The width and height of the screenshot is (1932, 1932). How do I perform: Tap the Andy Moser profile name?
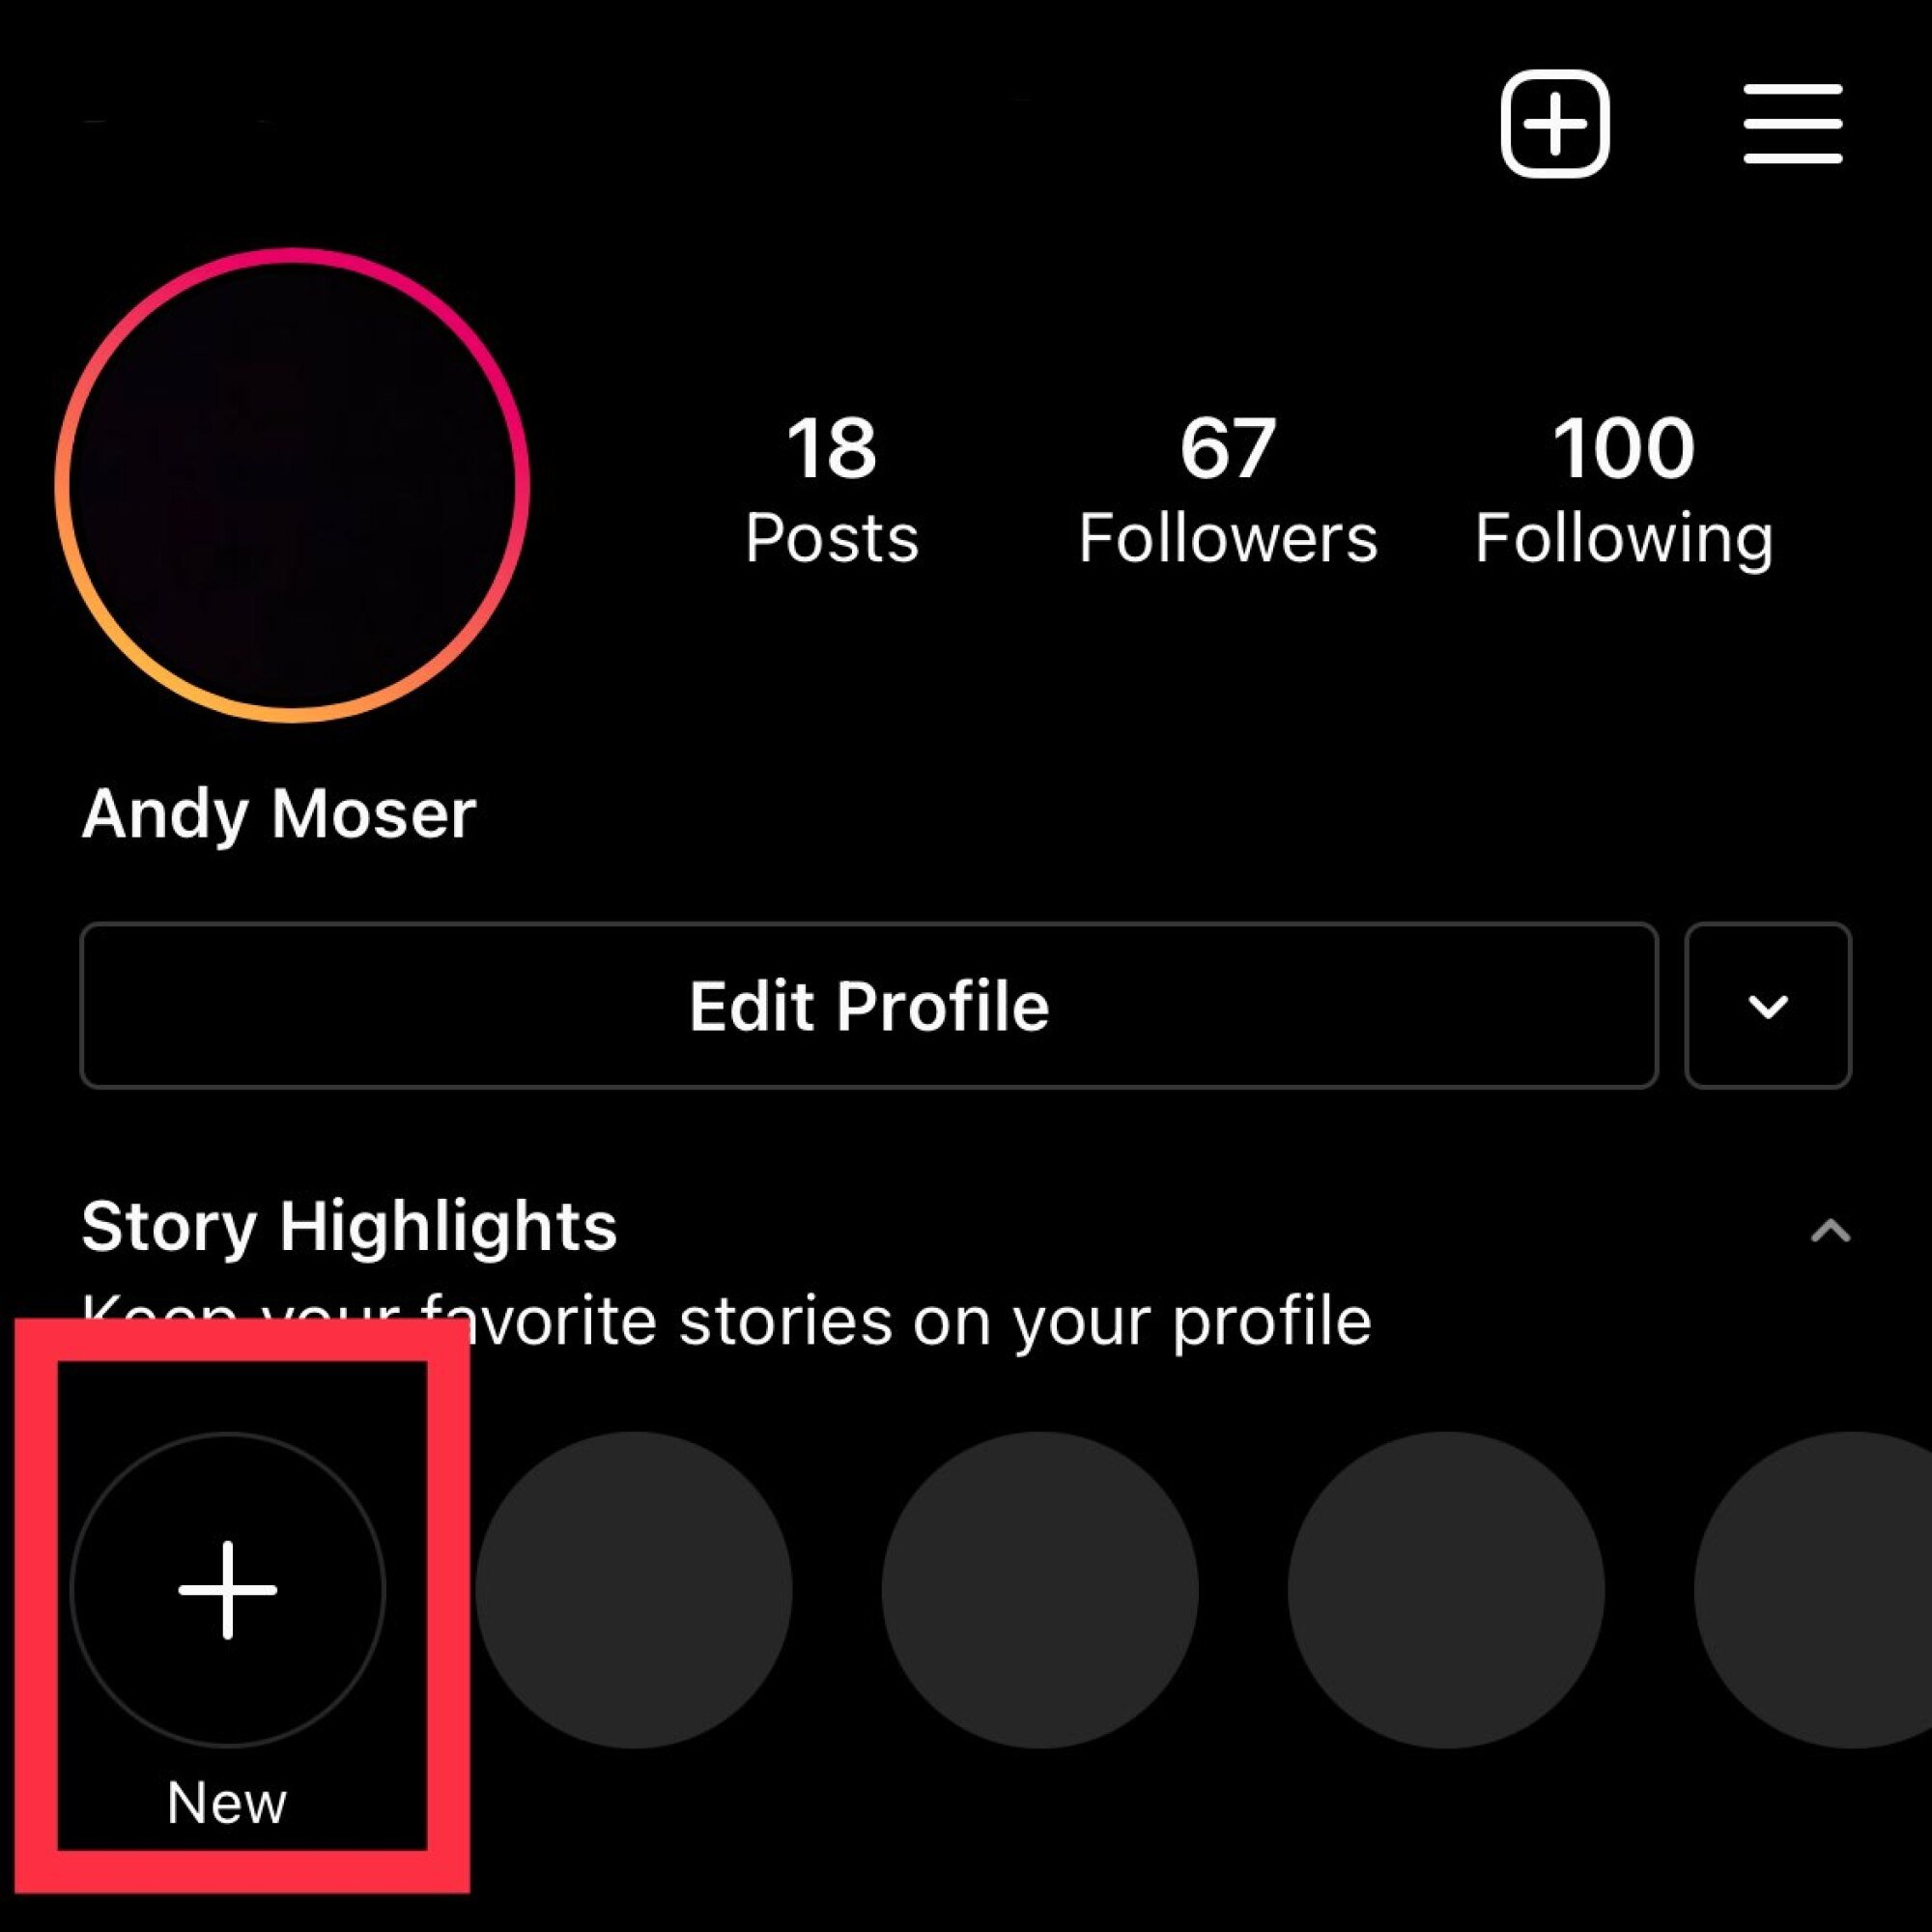click(x=278, y=814)
